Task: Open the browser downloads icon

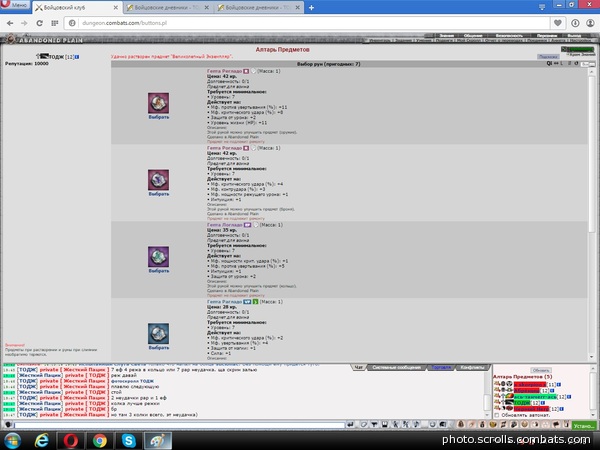Action: [x=575, y=23]
